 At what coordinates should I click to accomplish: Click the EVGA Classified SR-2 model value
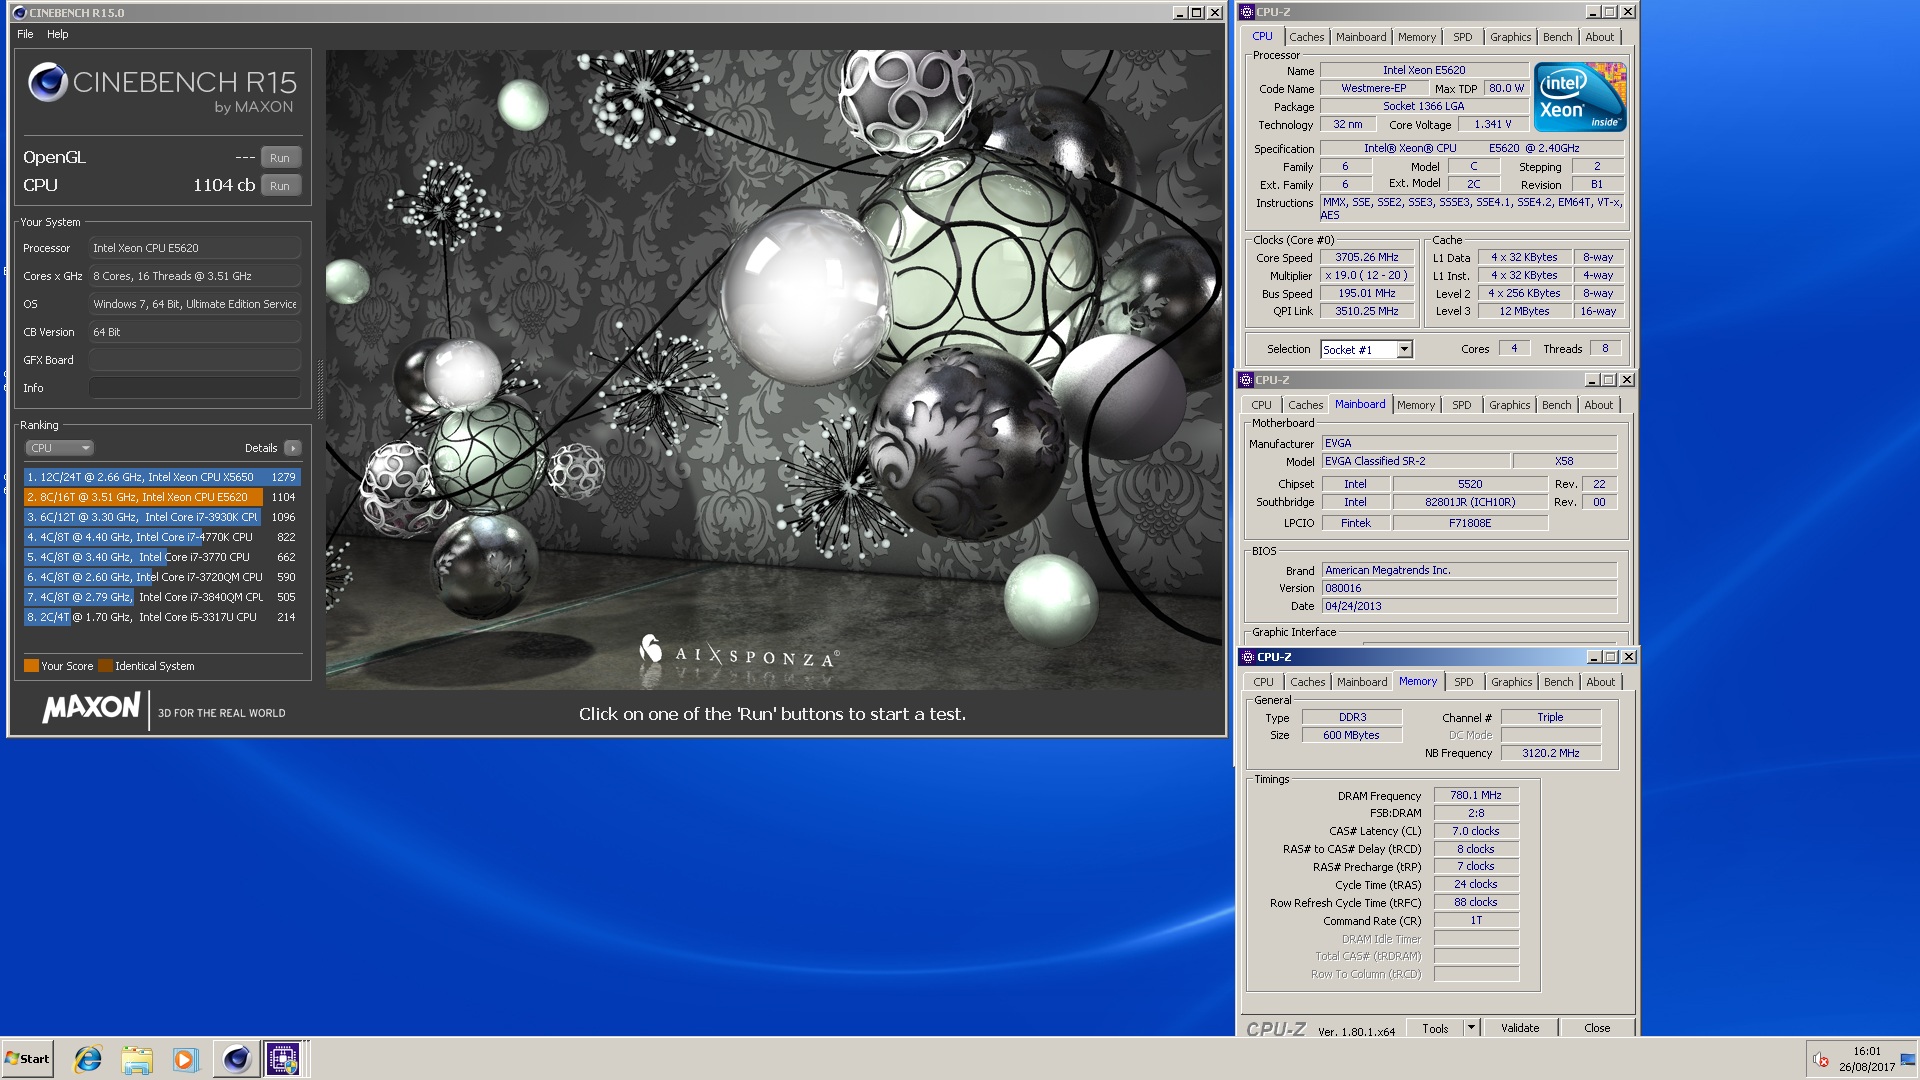coord(1416,461)
